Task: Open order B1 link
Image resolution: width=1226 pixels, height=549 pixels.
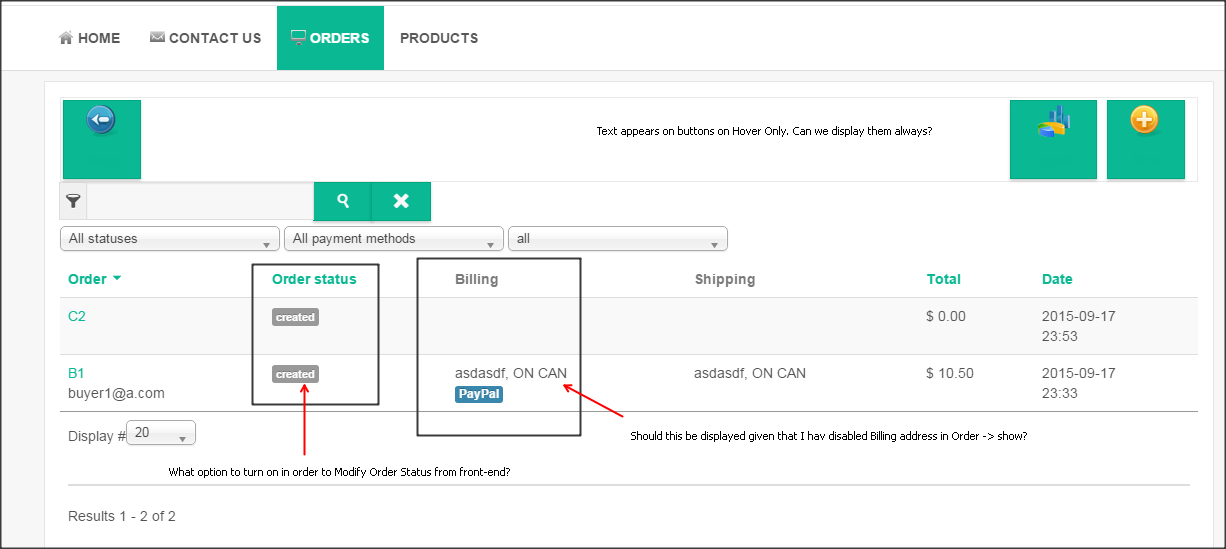Action: 76,373
